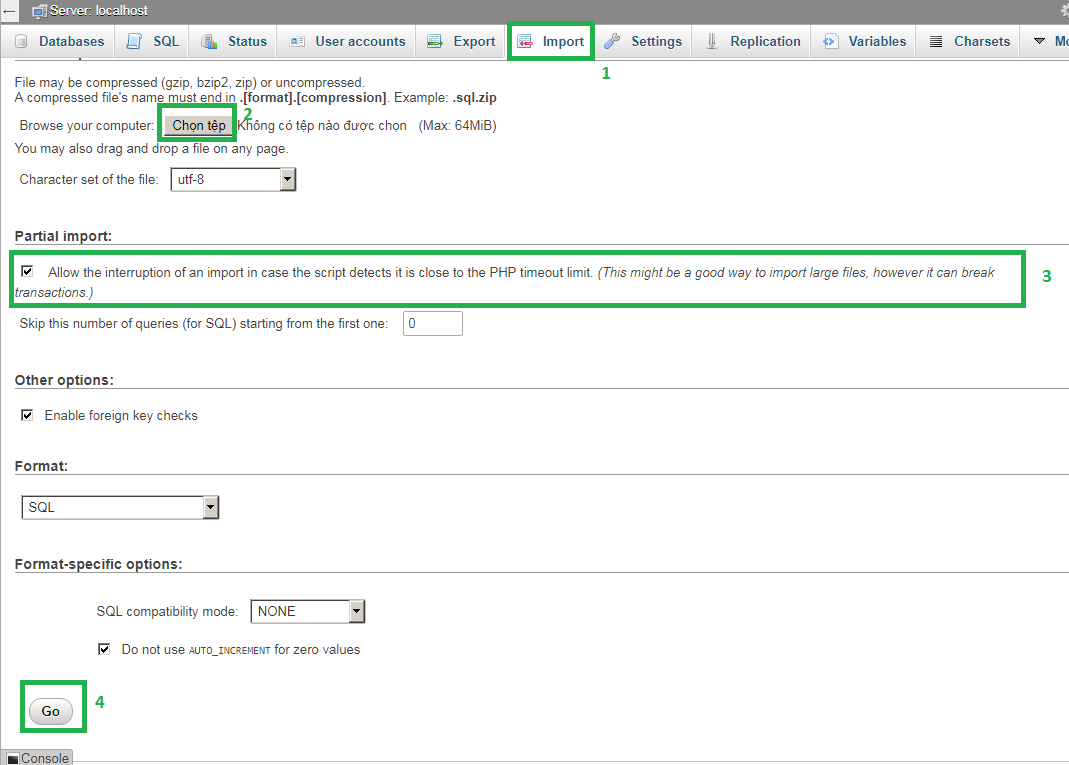
Task: Click the Export tab icon
Action: (x=435, y=42)
